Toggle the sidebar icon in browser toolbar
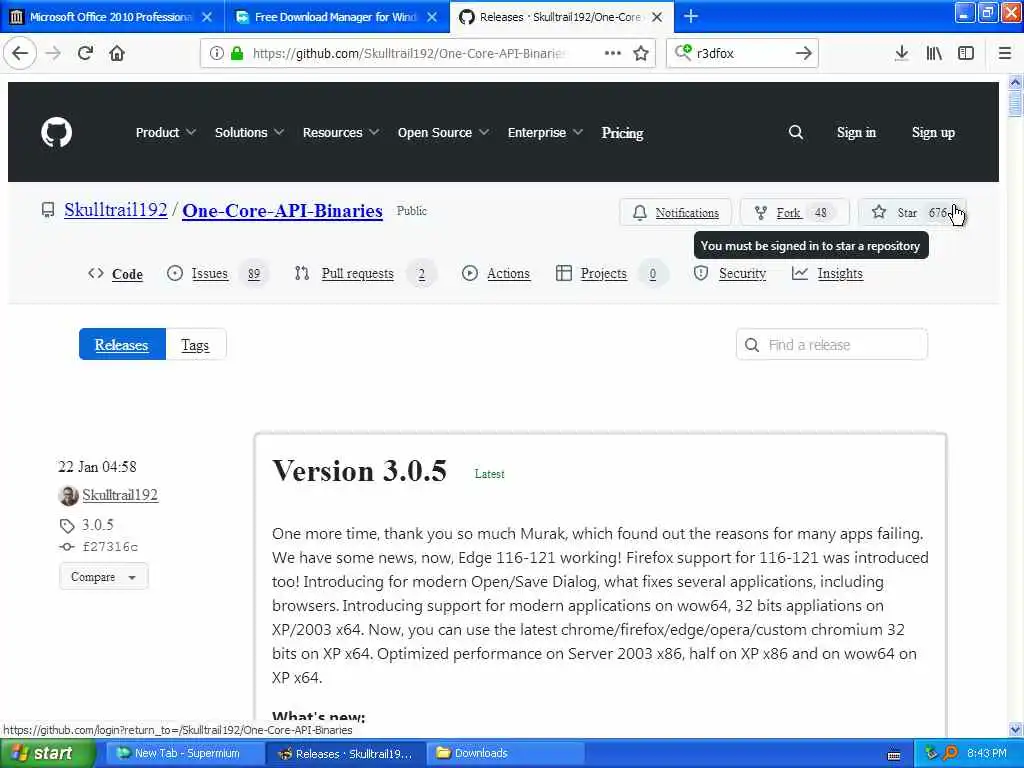1024x768 pixels. click(x=966, y=54)
